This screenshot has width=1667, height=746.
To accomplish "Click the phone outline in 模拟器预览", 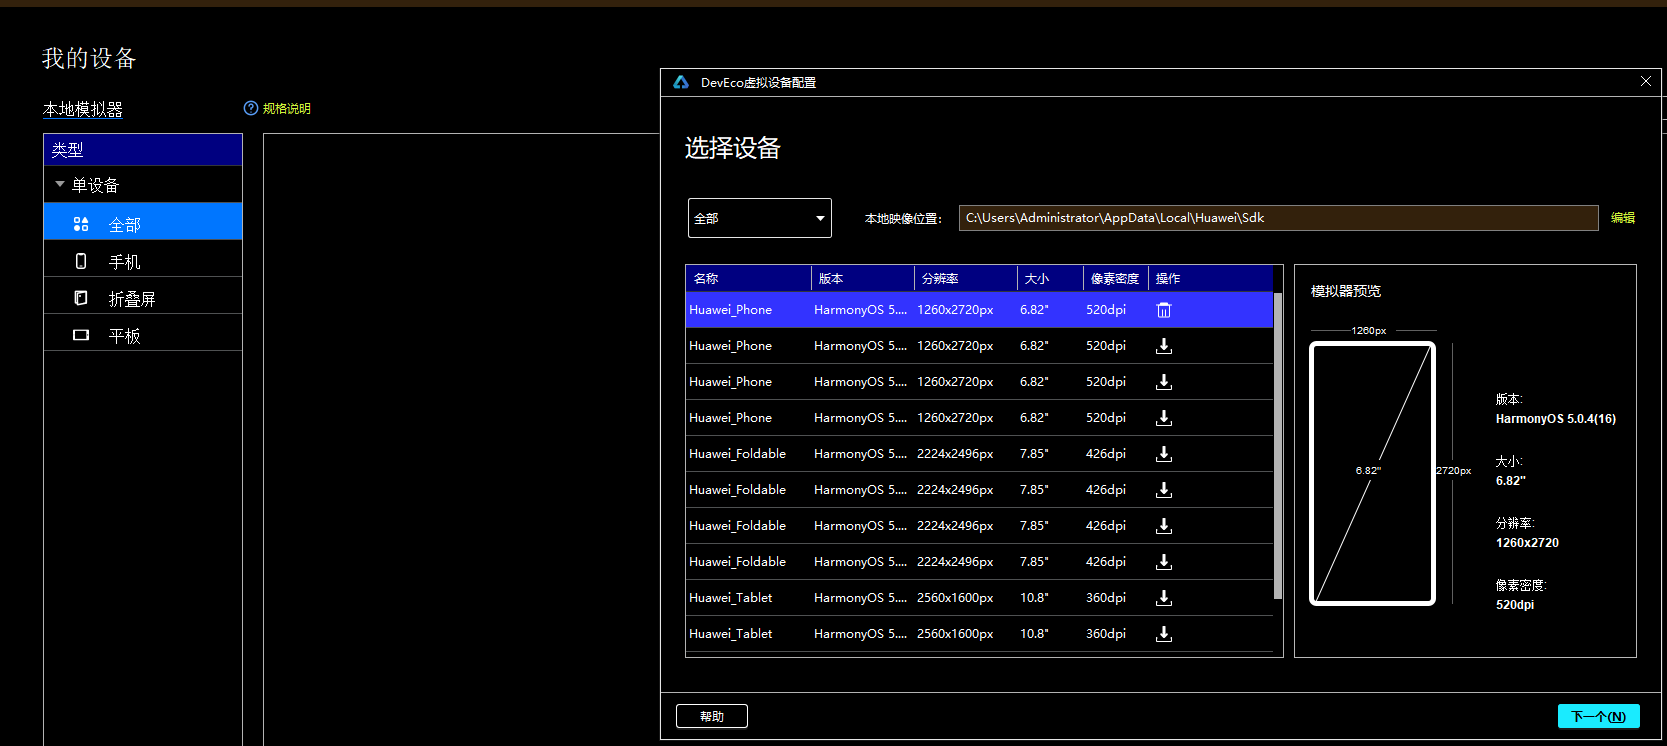I will tap(1372, 474).
